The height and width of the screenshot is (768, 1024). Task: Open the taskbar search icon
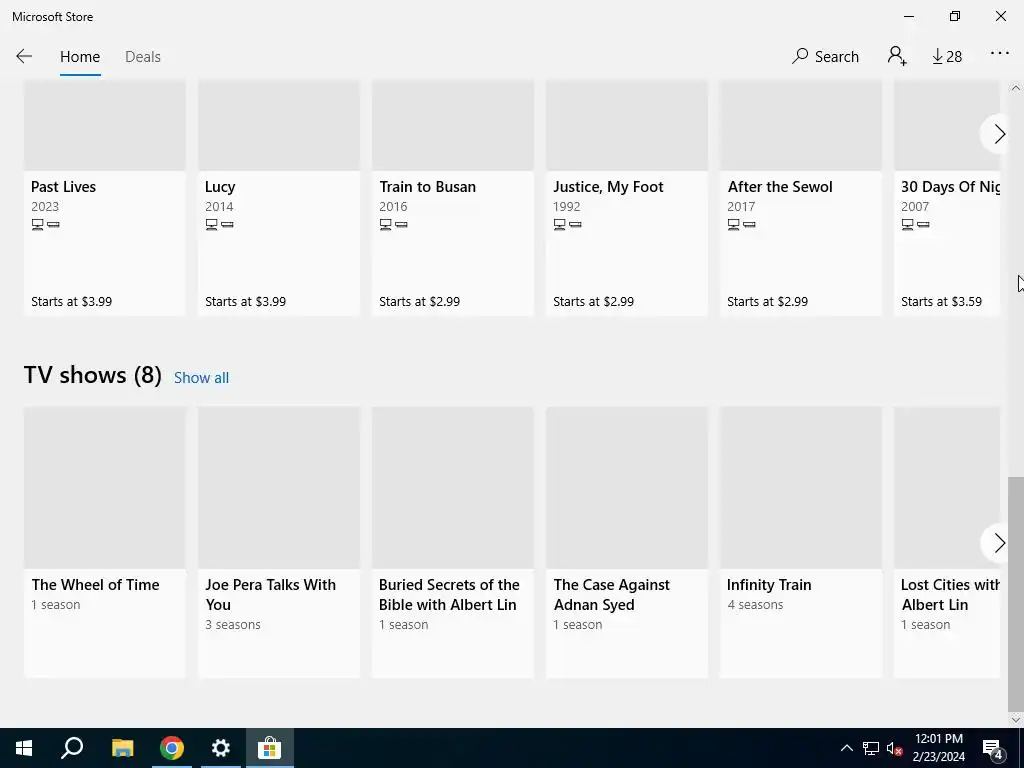tap(72, 748)
